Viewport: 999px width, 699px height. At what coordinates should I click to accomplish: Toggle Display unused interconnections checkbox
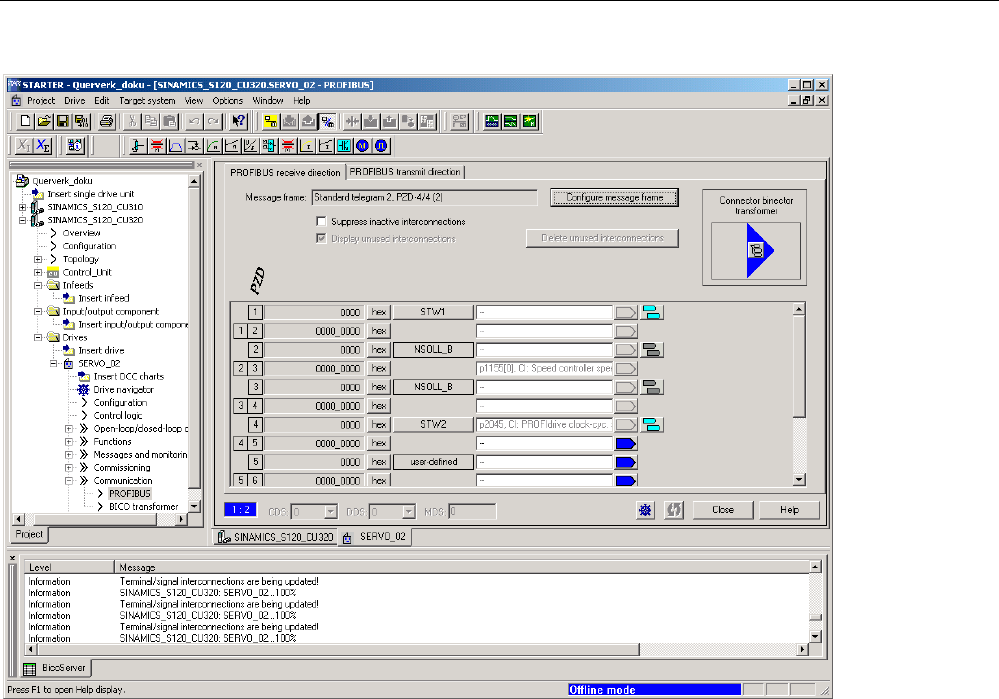coord(321,238)
